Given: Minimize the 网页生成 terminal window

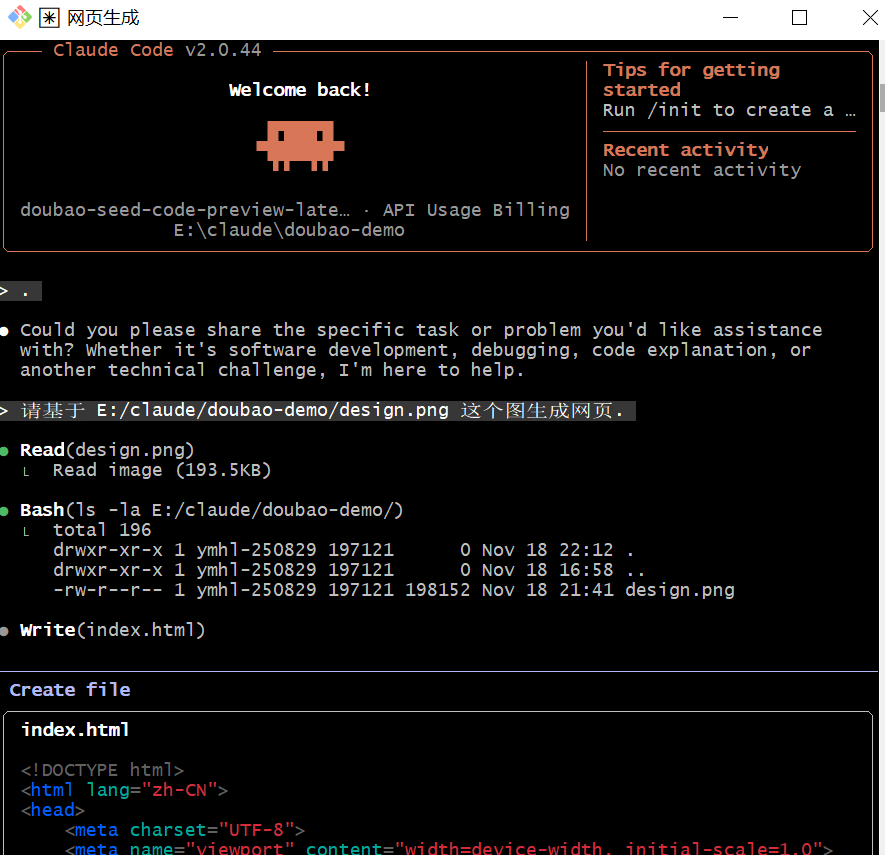Looking at the screenshot, I should pyautogui.click(x=730, y=17).
